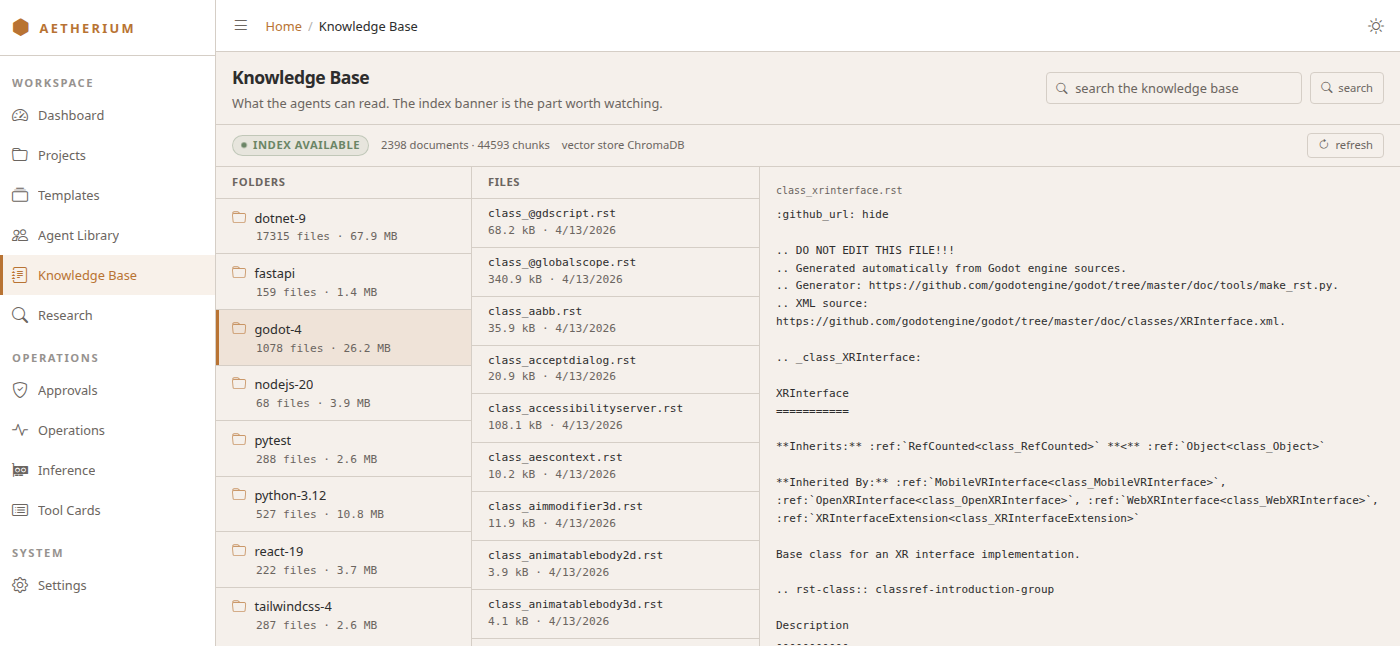Open the Tool Cards page link

coord(107,510)
